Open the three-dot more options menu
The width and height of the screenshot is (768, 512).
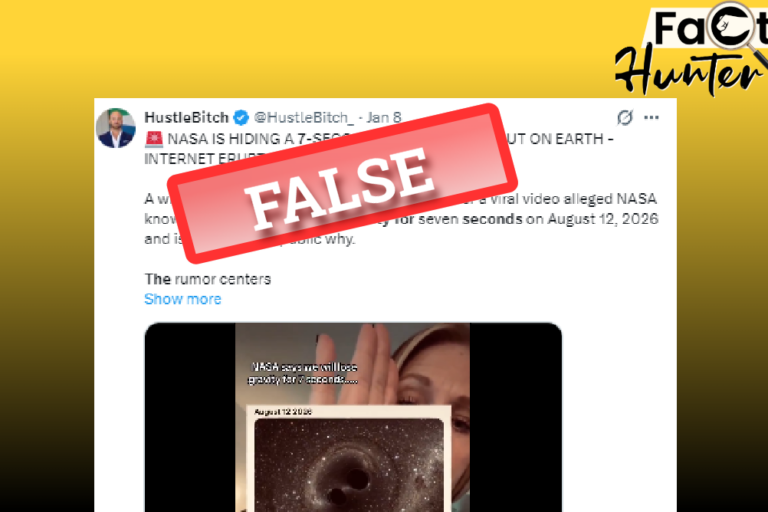(x=651, y=118)
